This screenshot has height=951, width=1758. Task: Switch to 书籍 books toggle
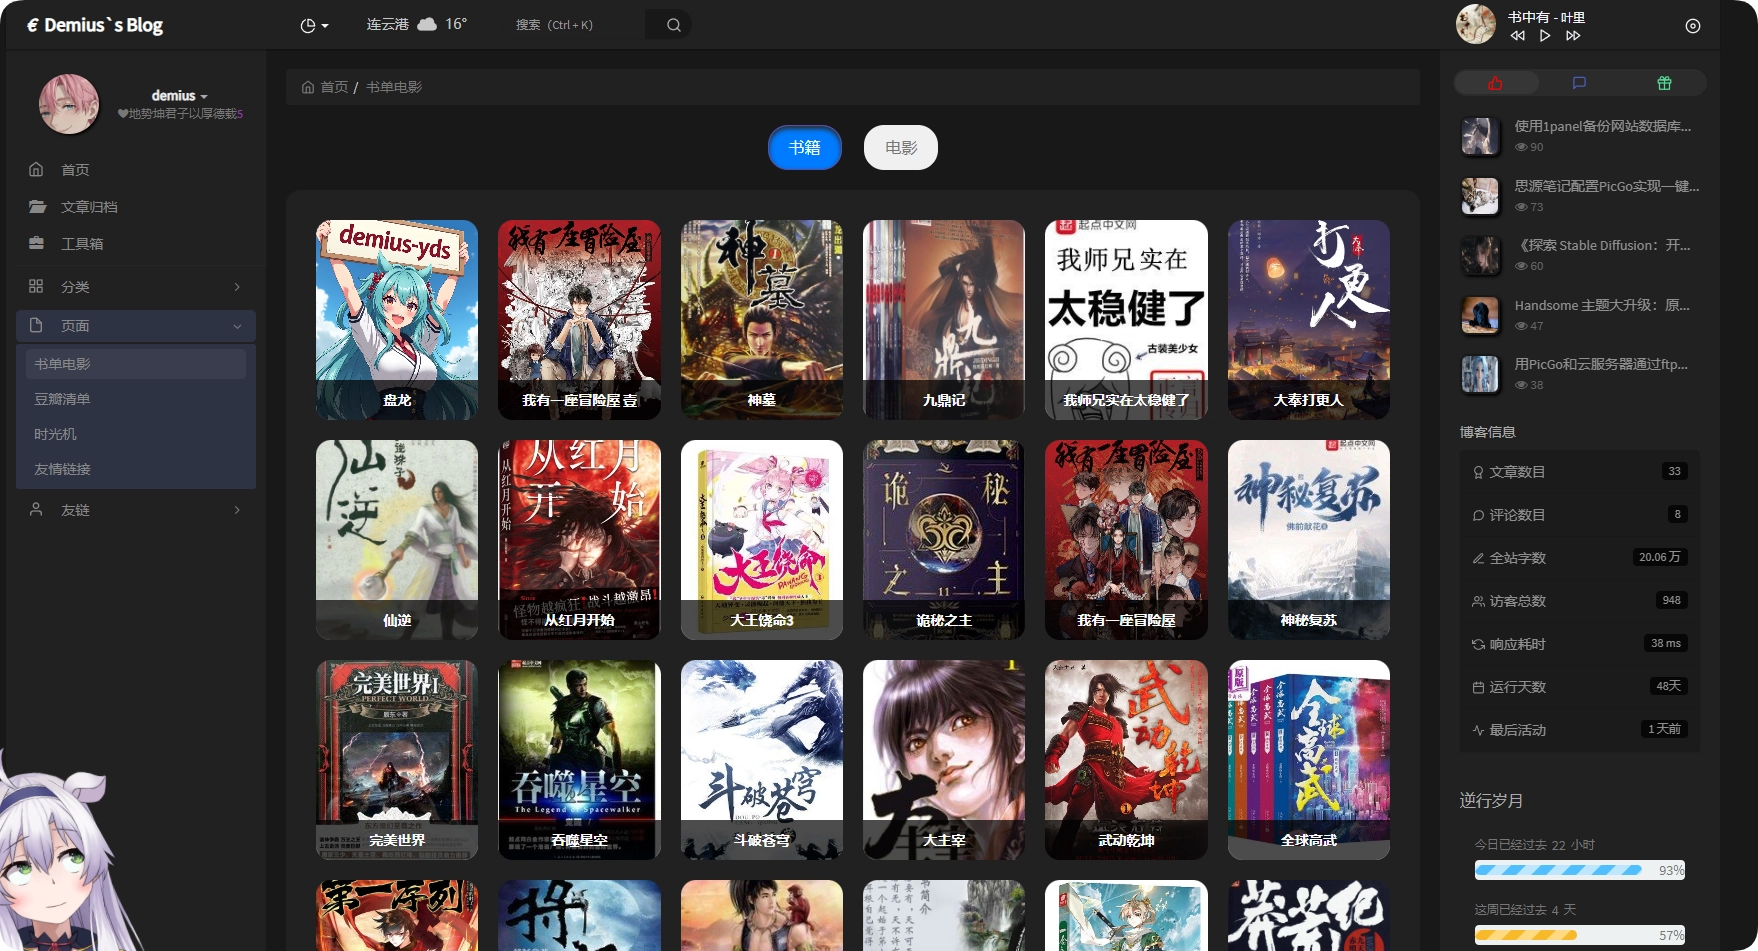pos(804,148)
